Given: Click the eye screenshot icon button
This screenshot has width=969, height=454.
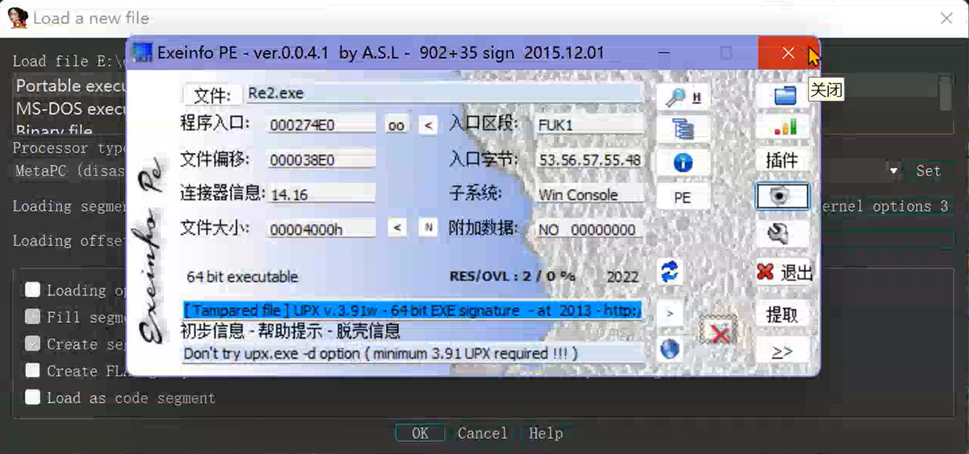Looking at the screenshot, I should [782, 196].
